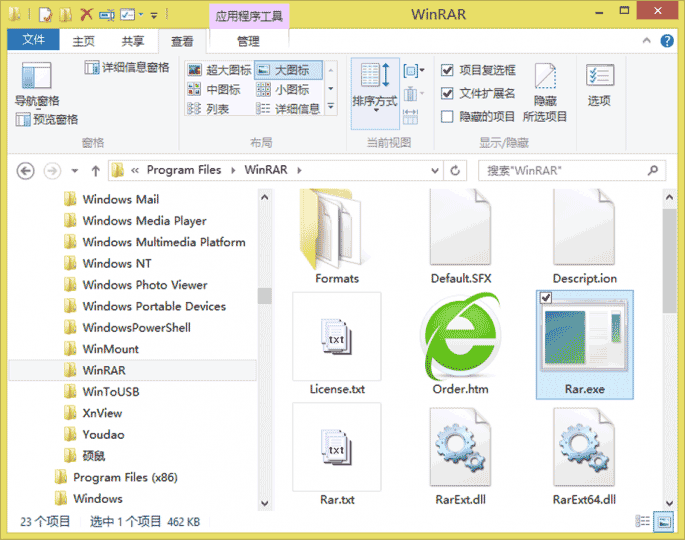Open quick access toolbar customize dropdown
685x540 pixels.
coord(154,16)
